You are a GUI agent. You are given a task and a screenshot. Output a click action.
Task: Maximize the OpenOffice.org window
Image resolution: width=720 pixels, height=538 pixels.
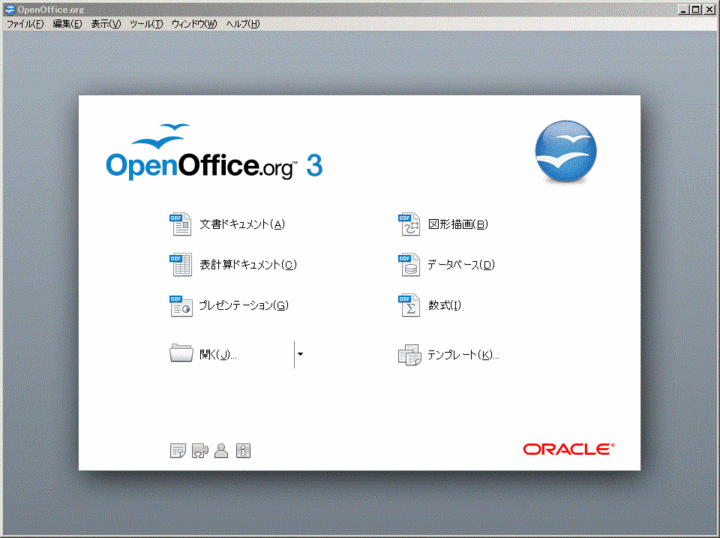pos(696,9)
